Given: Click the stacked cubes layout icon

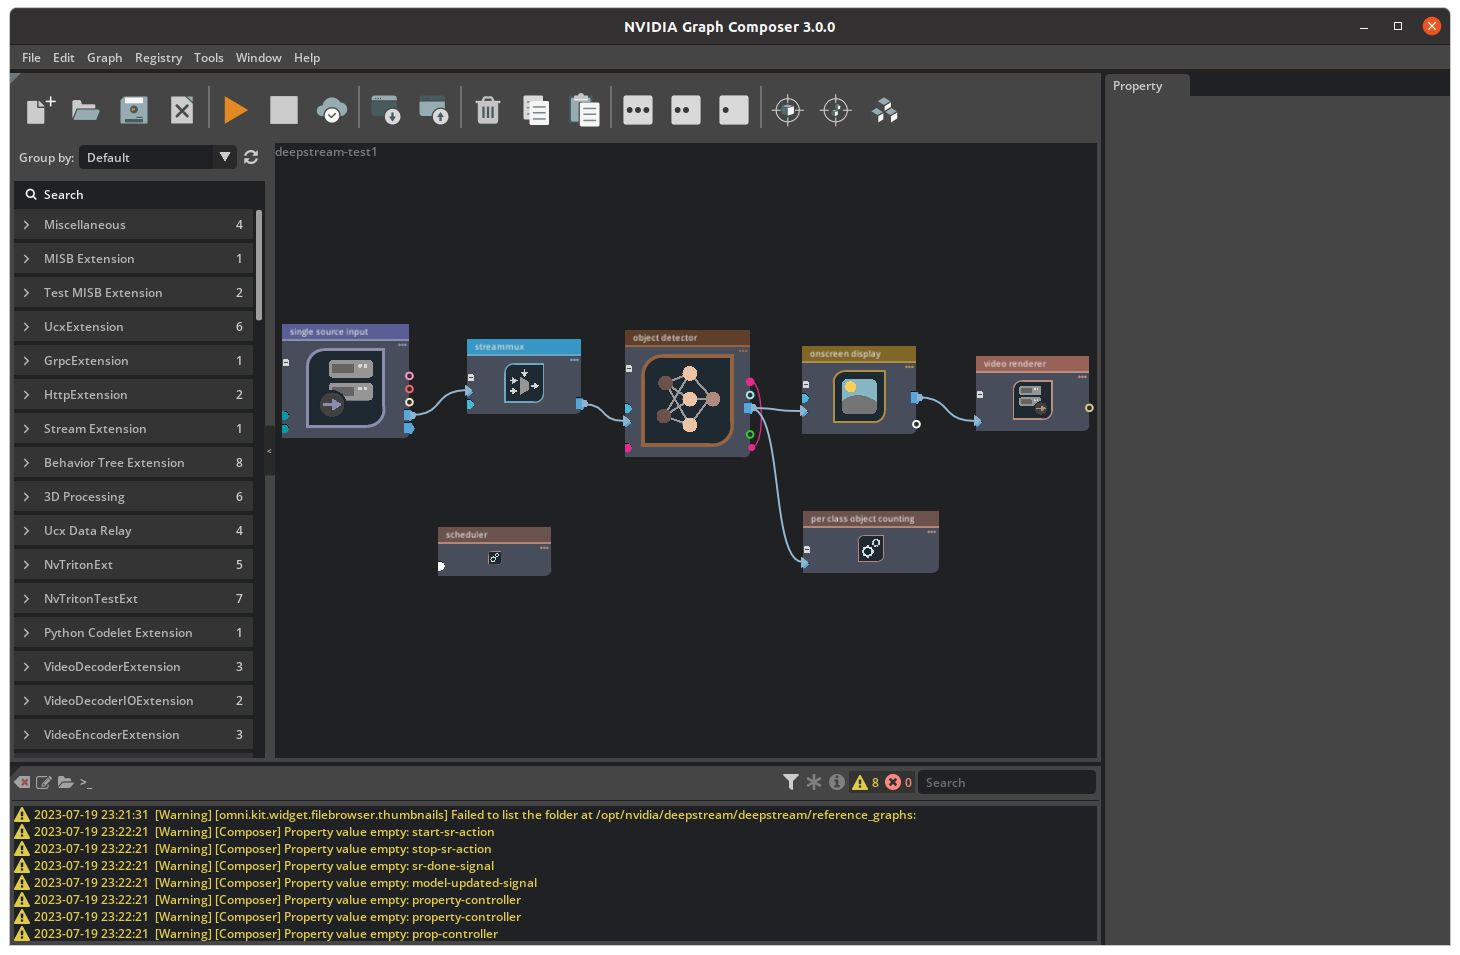Looking at the screenshot, I should click(885, 110).
